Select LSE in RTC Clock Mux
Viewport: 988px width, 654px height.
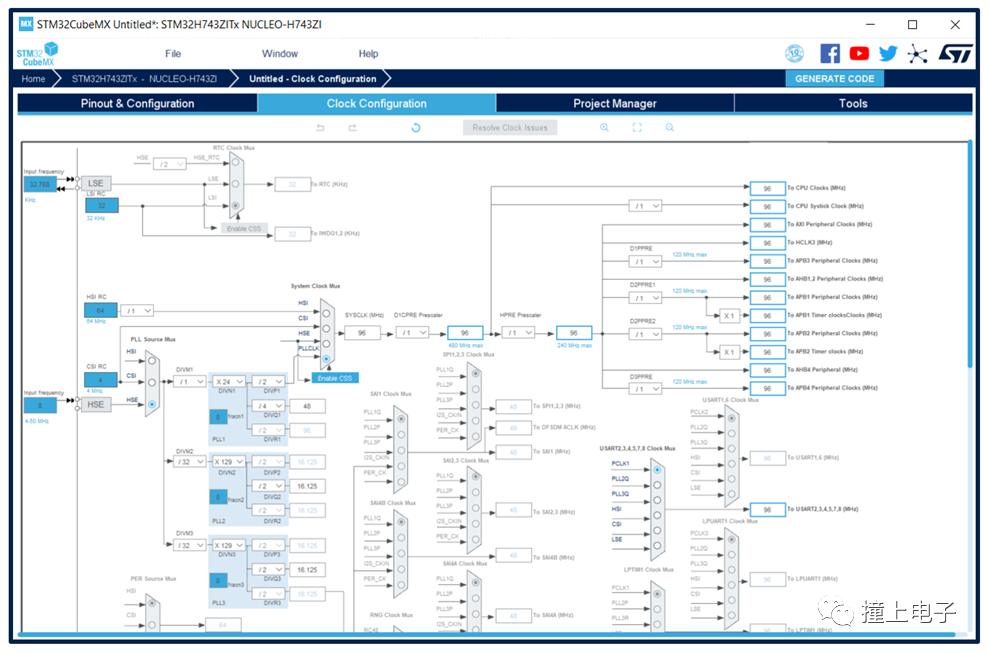pos(236,184)
